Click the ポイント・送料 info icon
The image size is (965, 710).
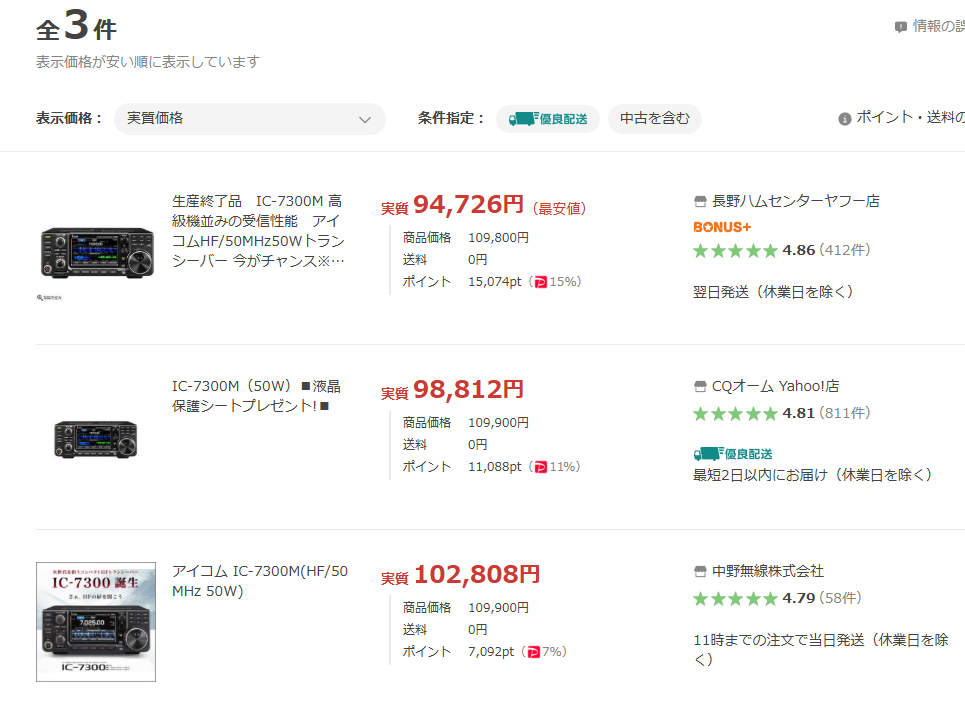844,119
